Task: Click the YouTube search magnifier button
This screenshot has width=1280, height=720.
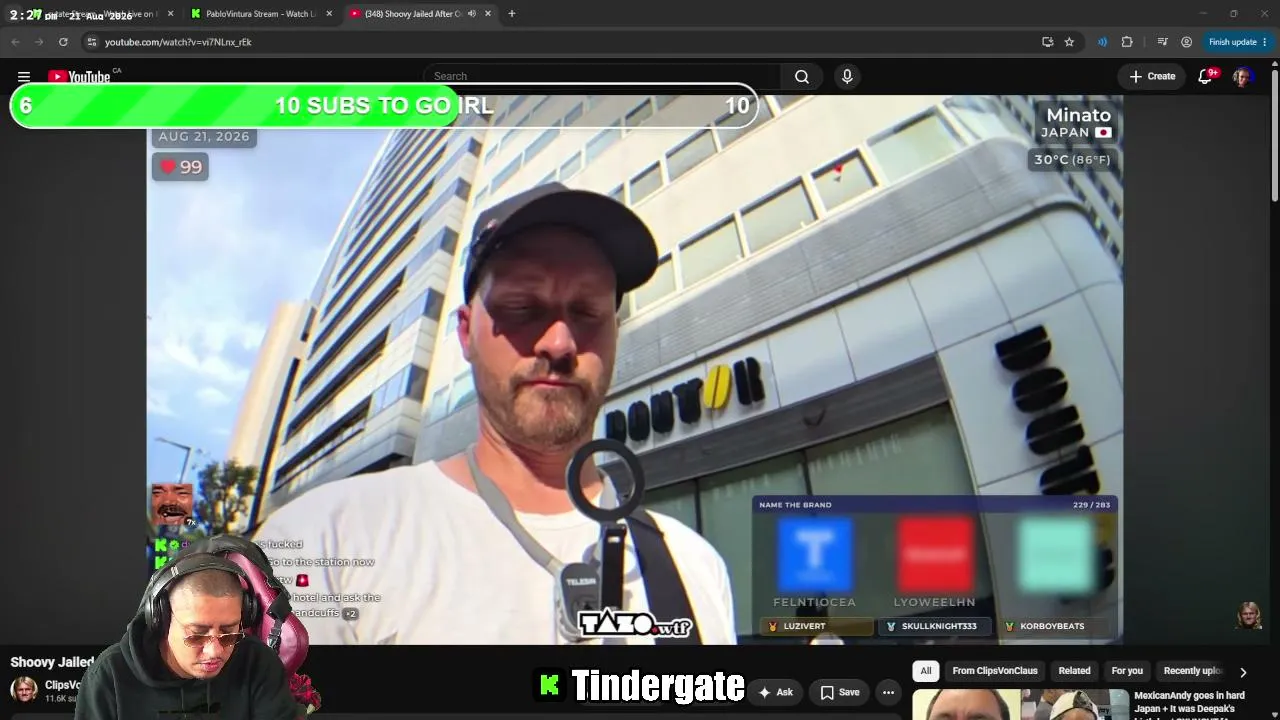Action: point(802,76)
